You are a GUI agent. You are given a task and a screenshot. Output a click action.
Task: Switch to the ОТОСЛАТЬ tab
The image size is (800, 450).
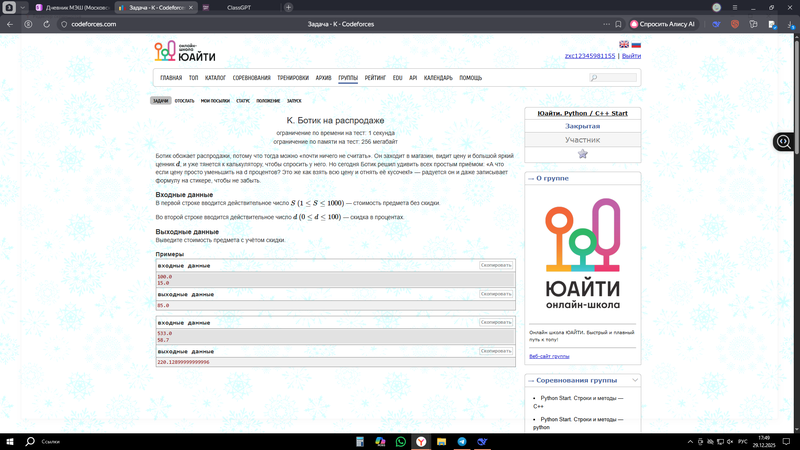coord(184,101)
